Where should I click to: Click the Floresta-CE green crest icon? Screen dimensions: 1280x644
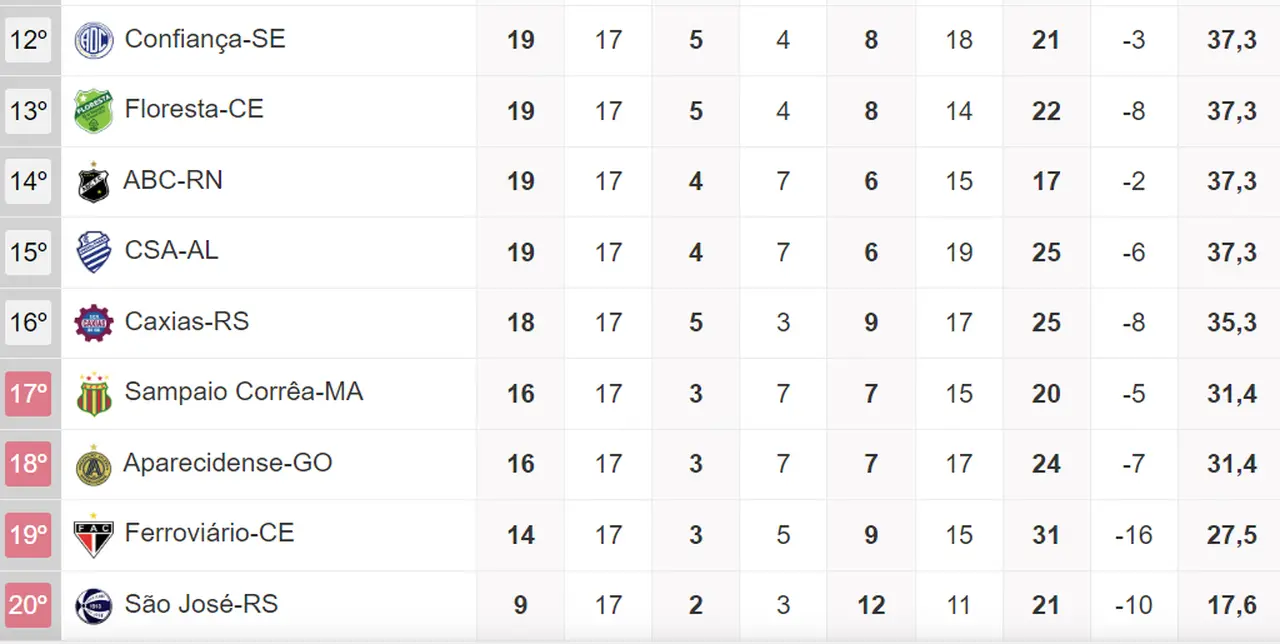coord(94,111)
